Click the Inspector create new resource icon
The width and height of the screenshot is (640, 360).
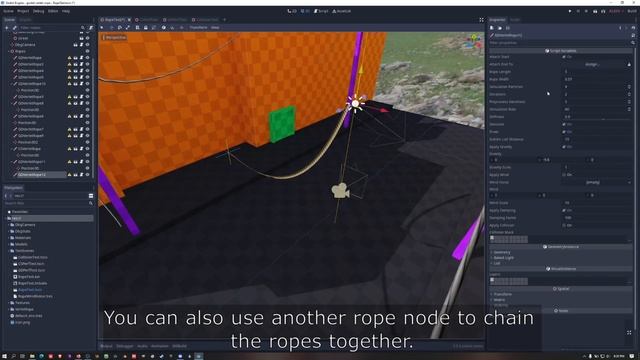coord(492,28)
